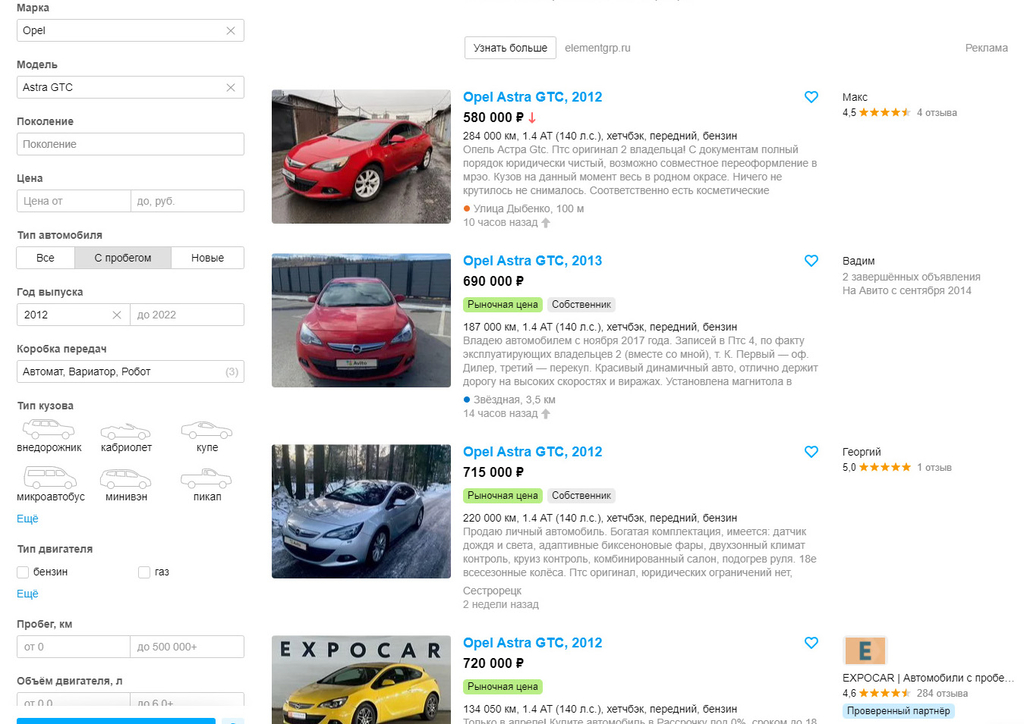
Task: Select the внедорожник body type icon
Action: coord(49,430)
